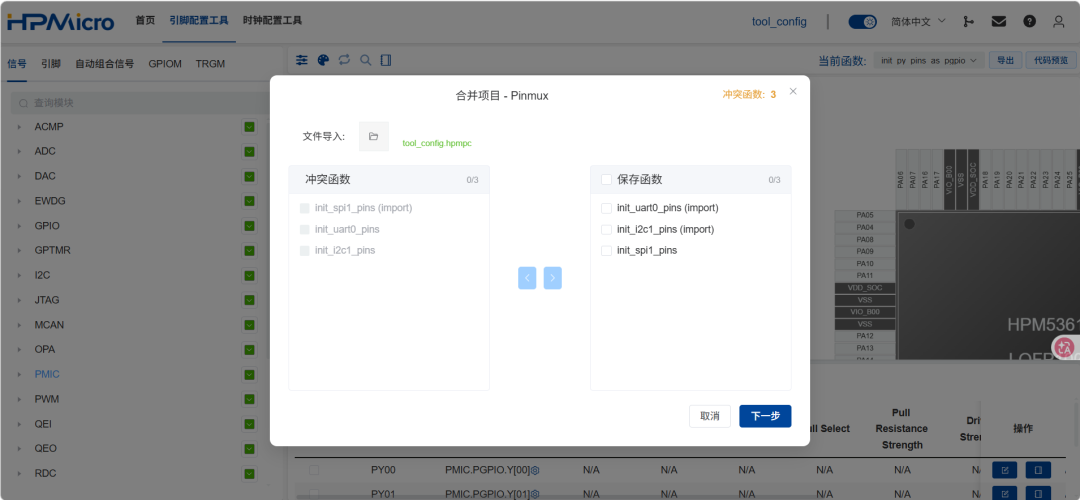Click pin PA12 on the chip diagram

click(x=865, y=336)
